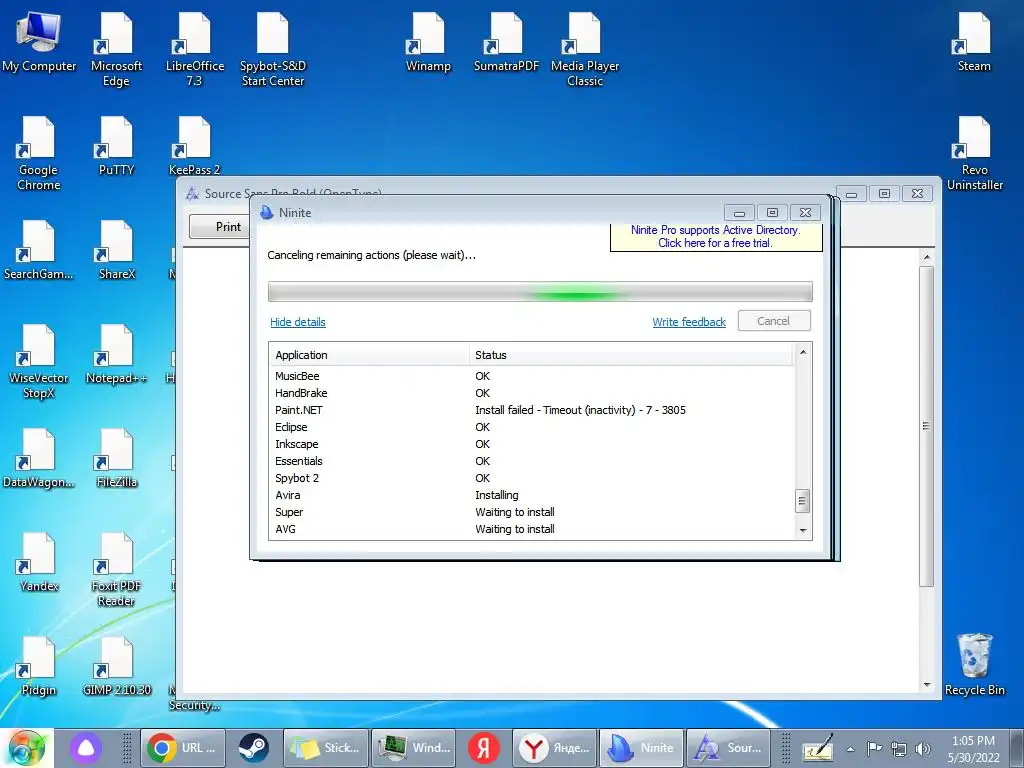
Task: Click the Ninite installation progress bar
Action: click(x=540, y=291)
